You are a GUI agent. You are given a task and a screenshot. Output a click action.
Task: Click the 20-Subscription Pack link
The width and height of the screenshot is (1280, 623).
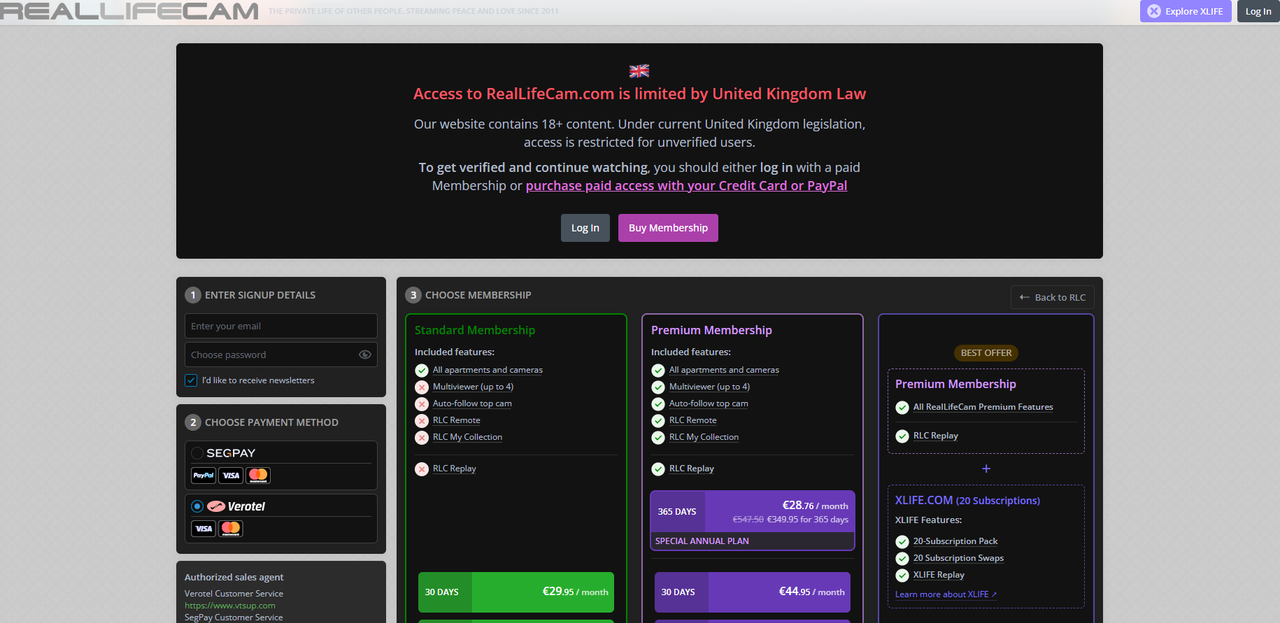coord(955,541)
